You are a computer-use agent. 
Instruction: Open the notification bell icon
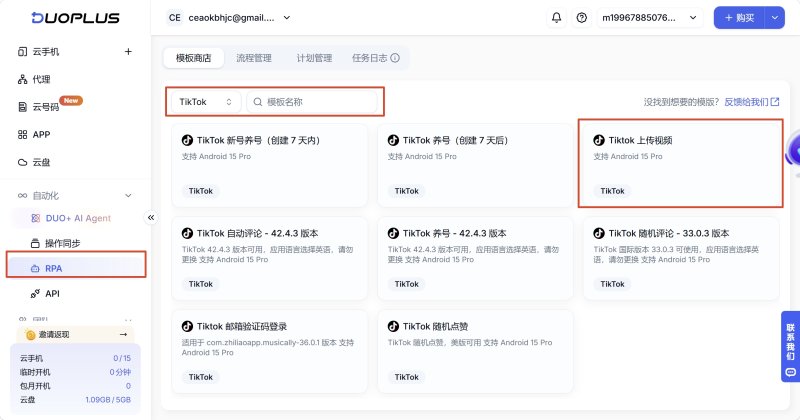point(556,18)
